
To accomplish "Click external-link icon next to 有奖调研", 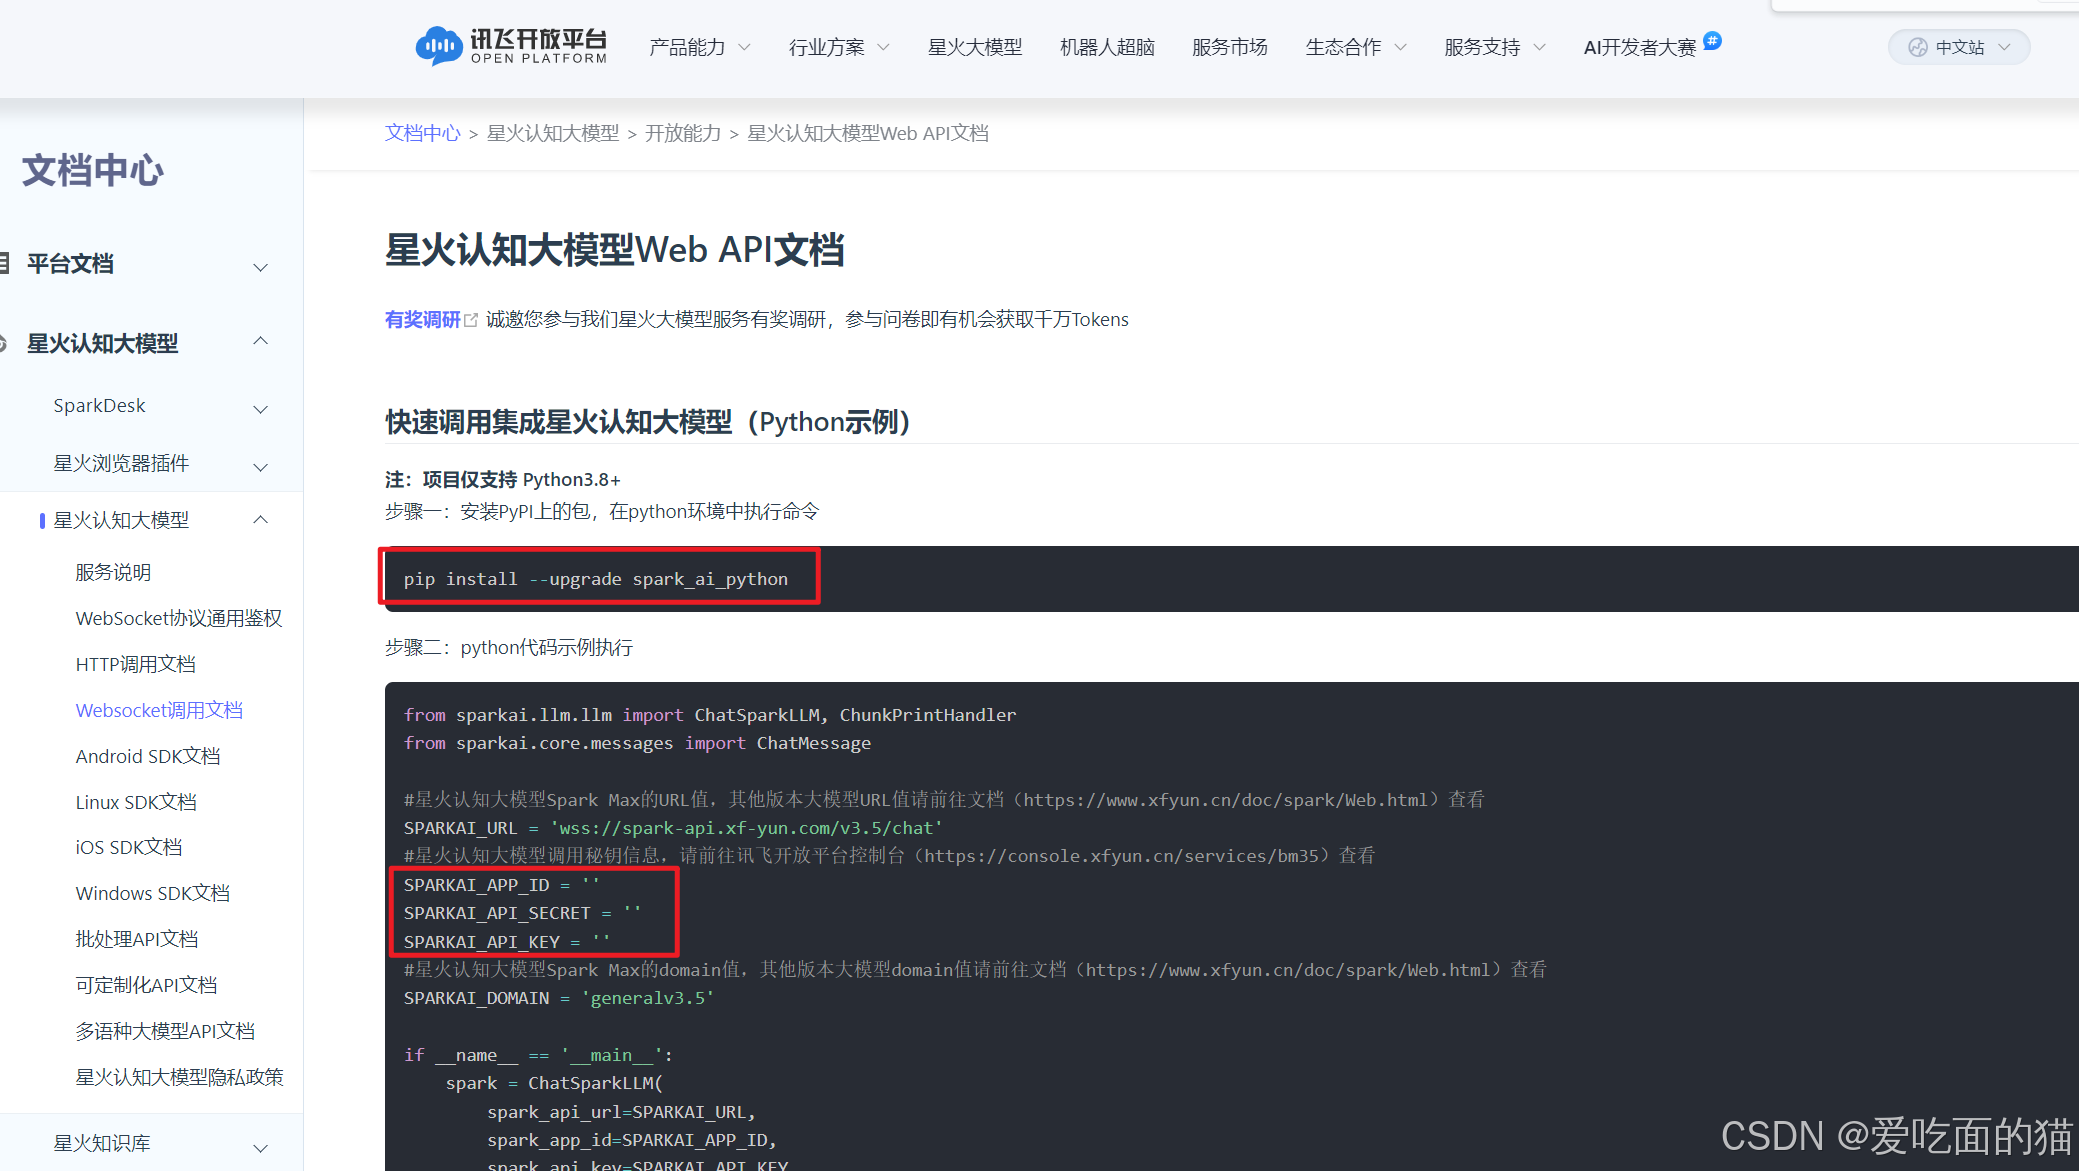I will [471, 320].
